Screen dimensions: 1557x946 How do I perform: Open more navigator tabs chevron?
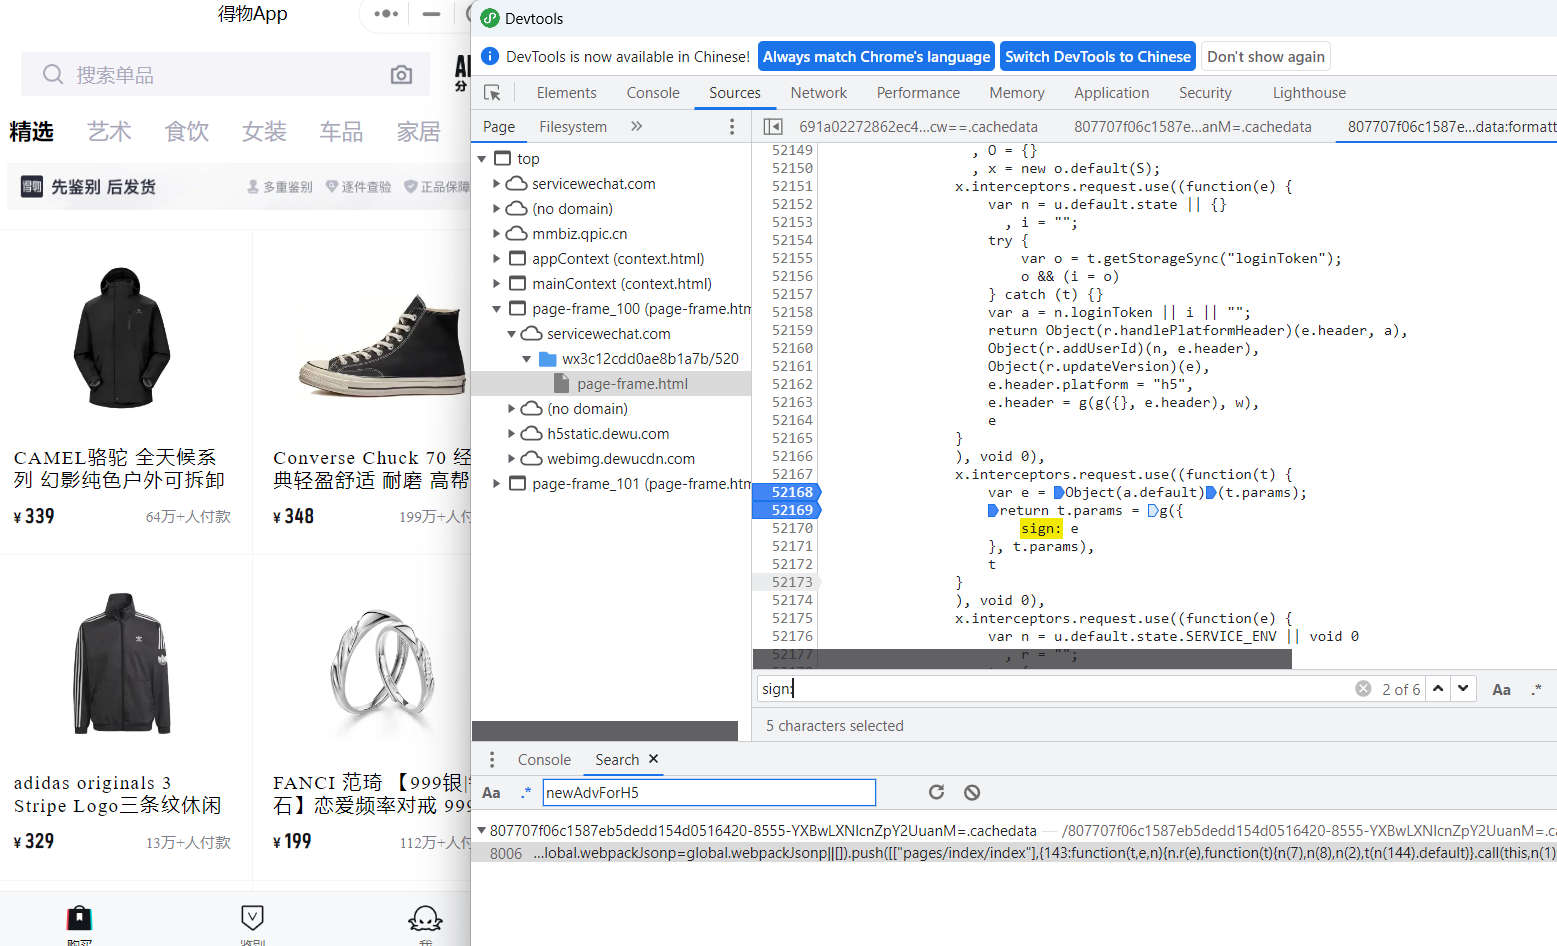coord(636,126)
